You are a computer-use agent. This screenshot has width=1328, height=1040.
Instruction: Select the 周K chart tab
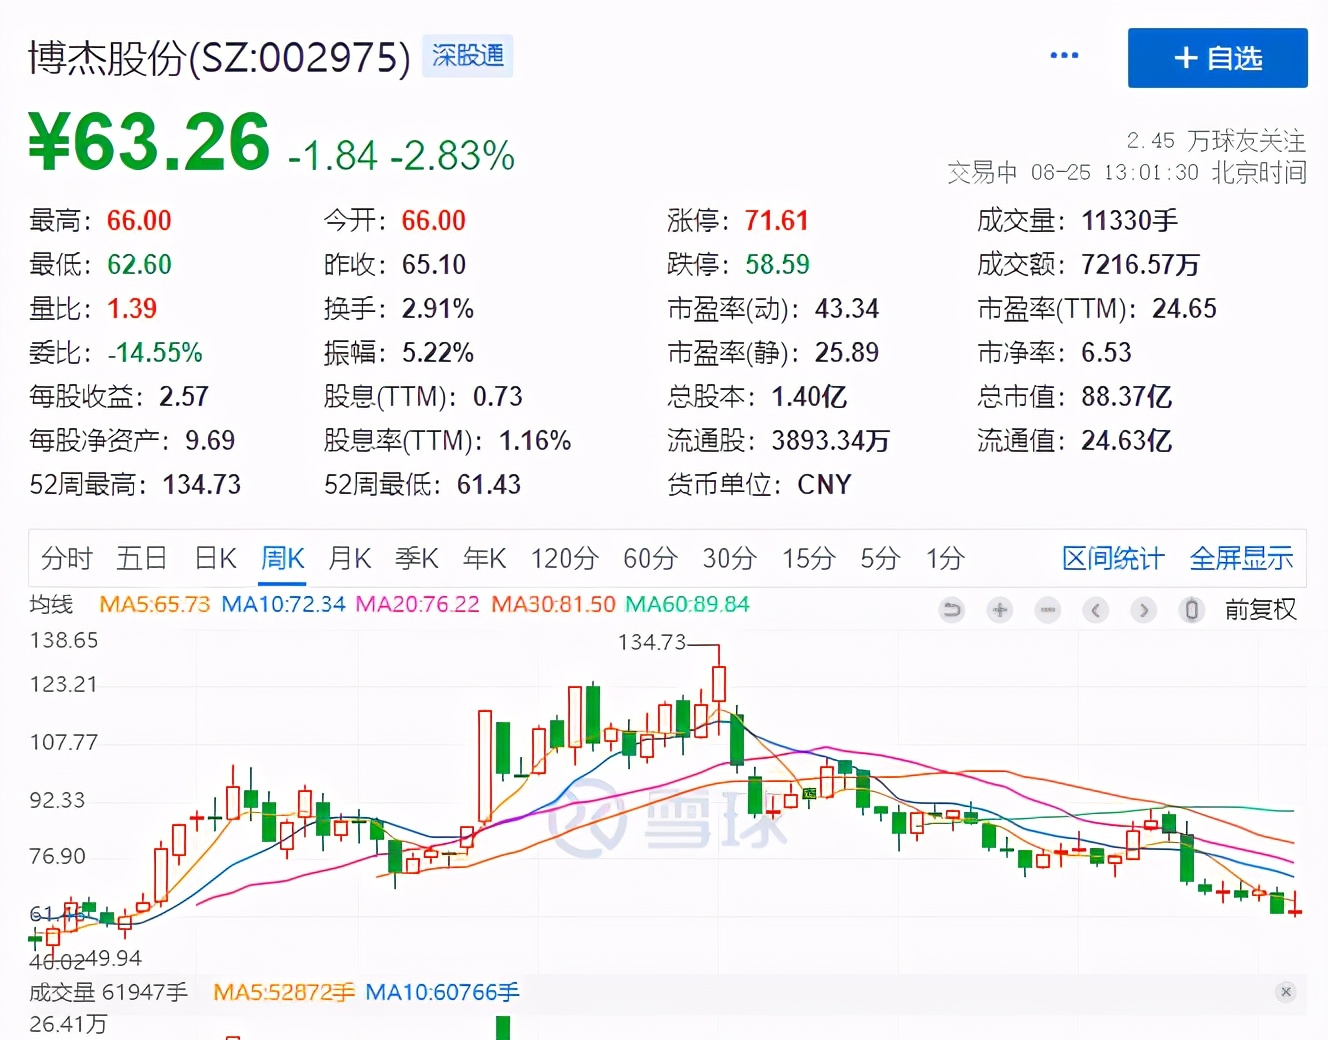pos(283,558)
